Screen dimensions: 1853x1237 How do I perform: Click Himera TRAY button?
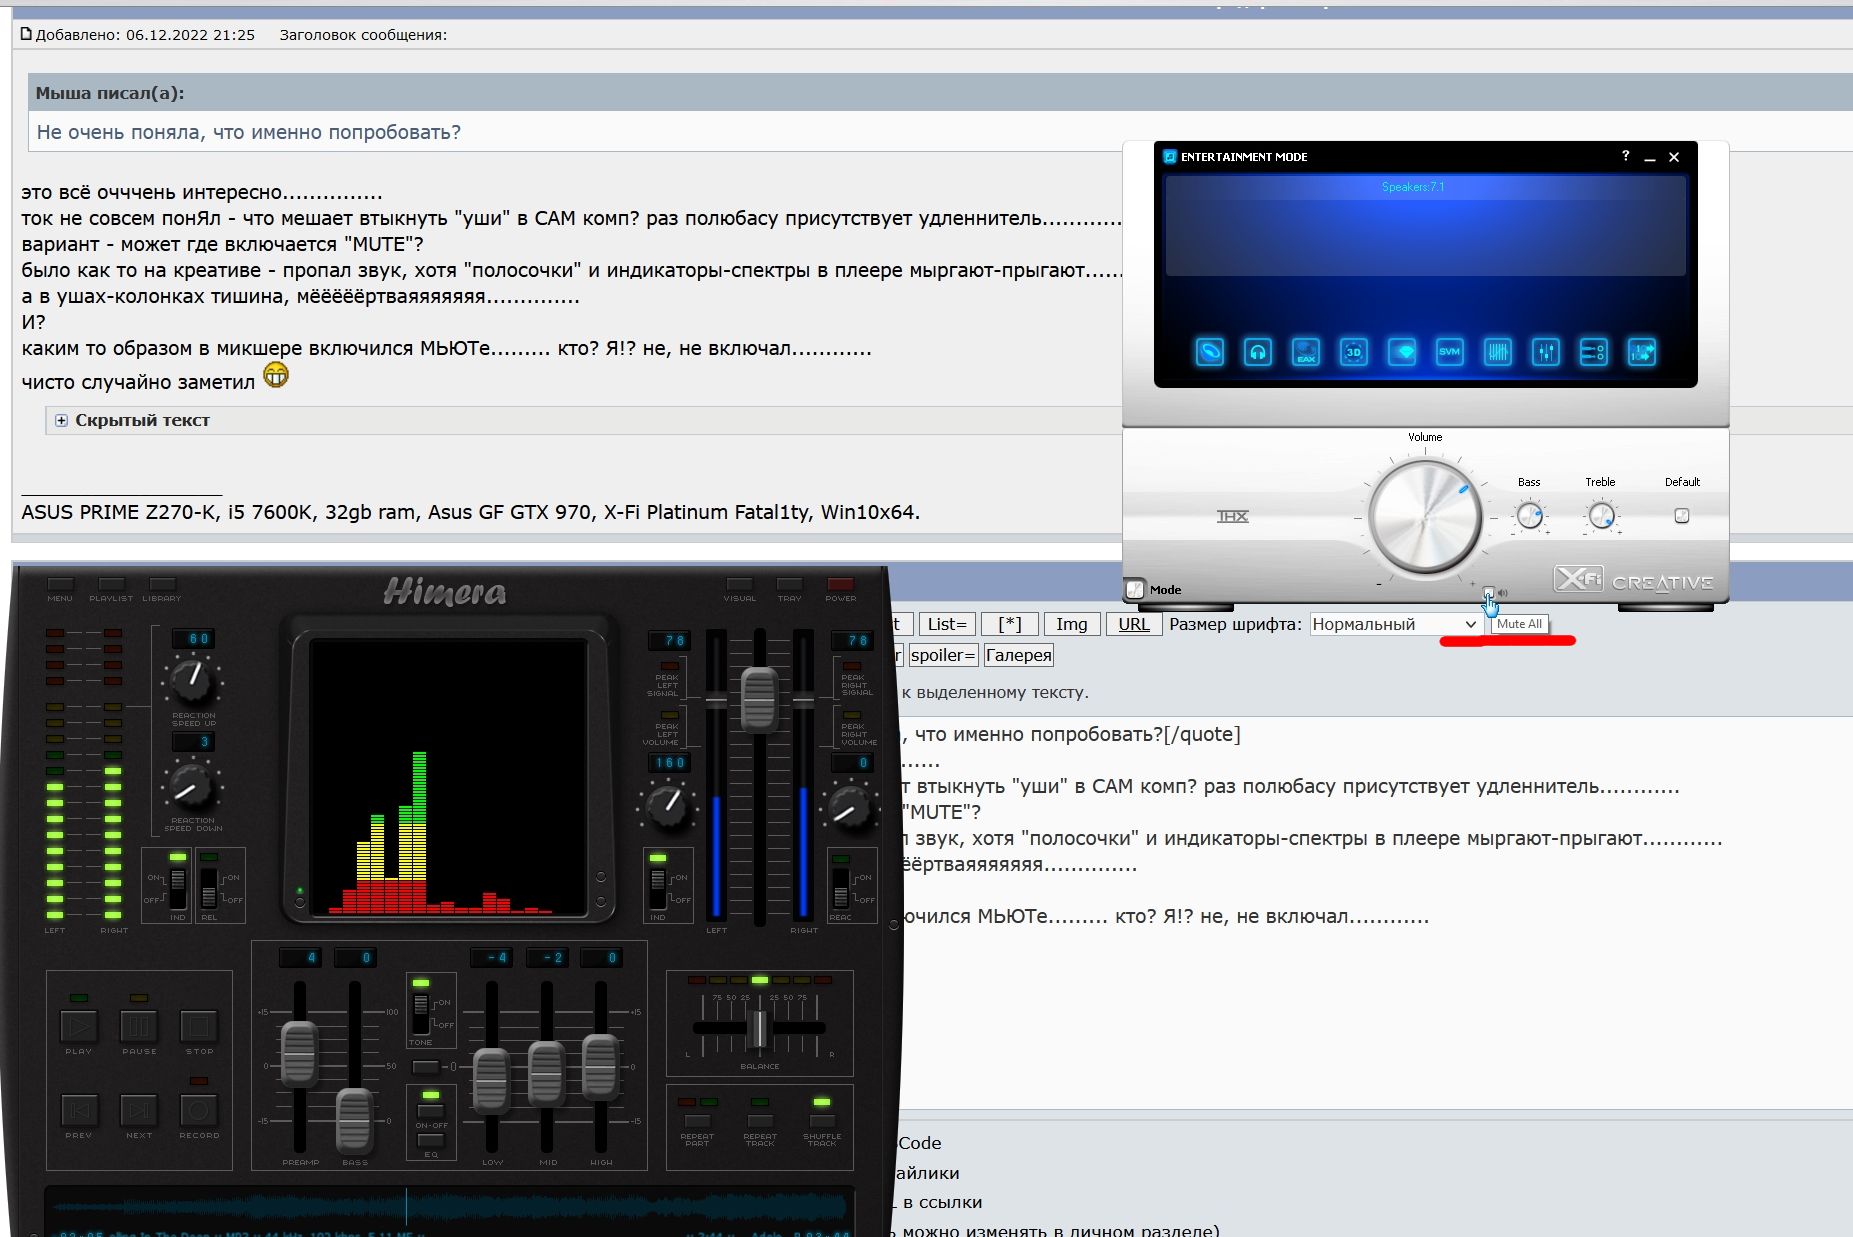click(x=790, y=584)
